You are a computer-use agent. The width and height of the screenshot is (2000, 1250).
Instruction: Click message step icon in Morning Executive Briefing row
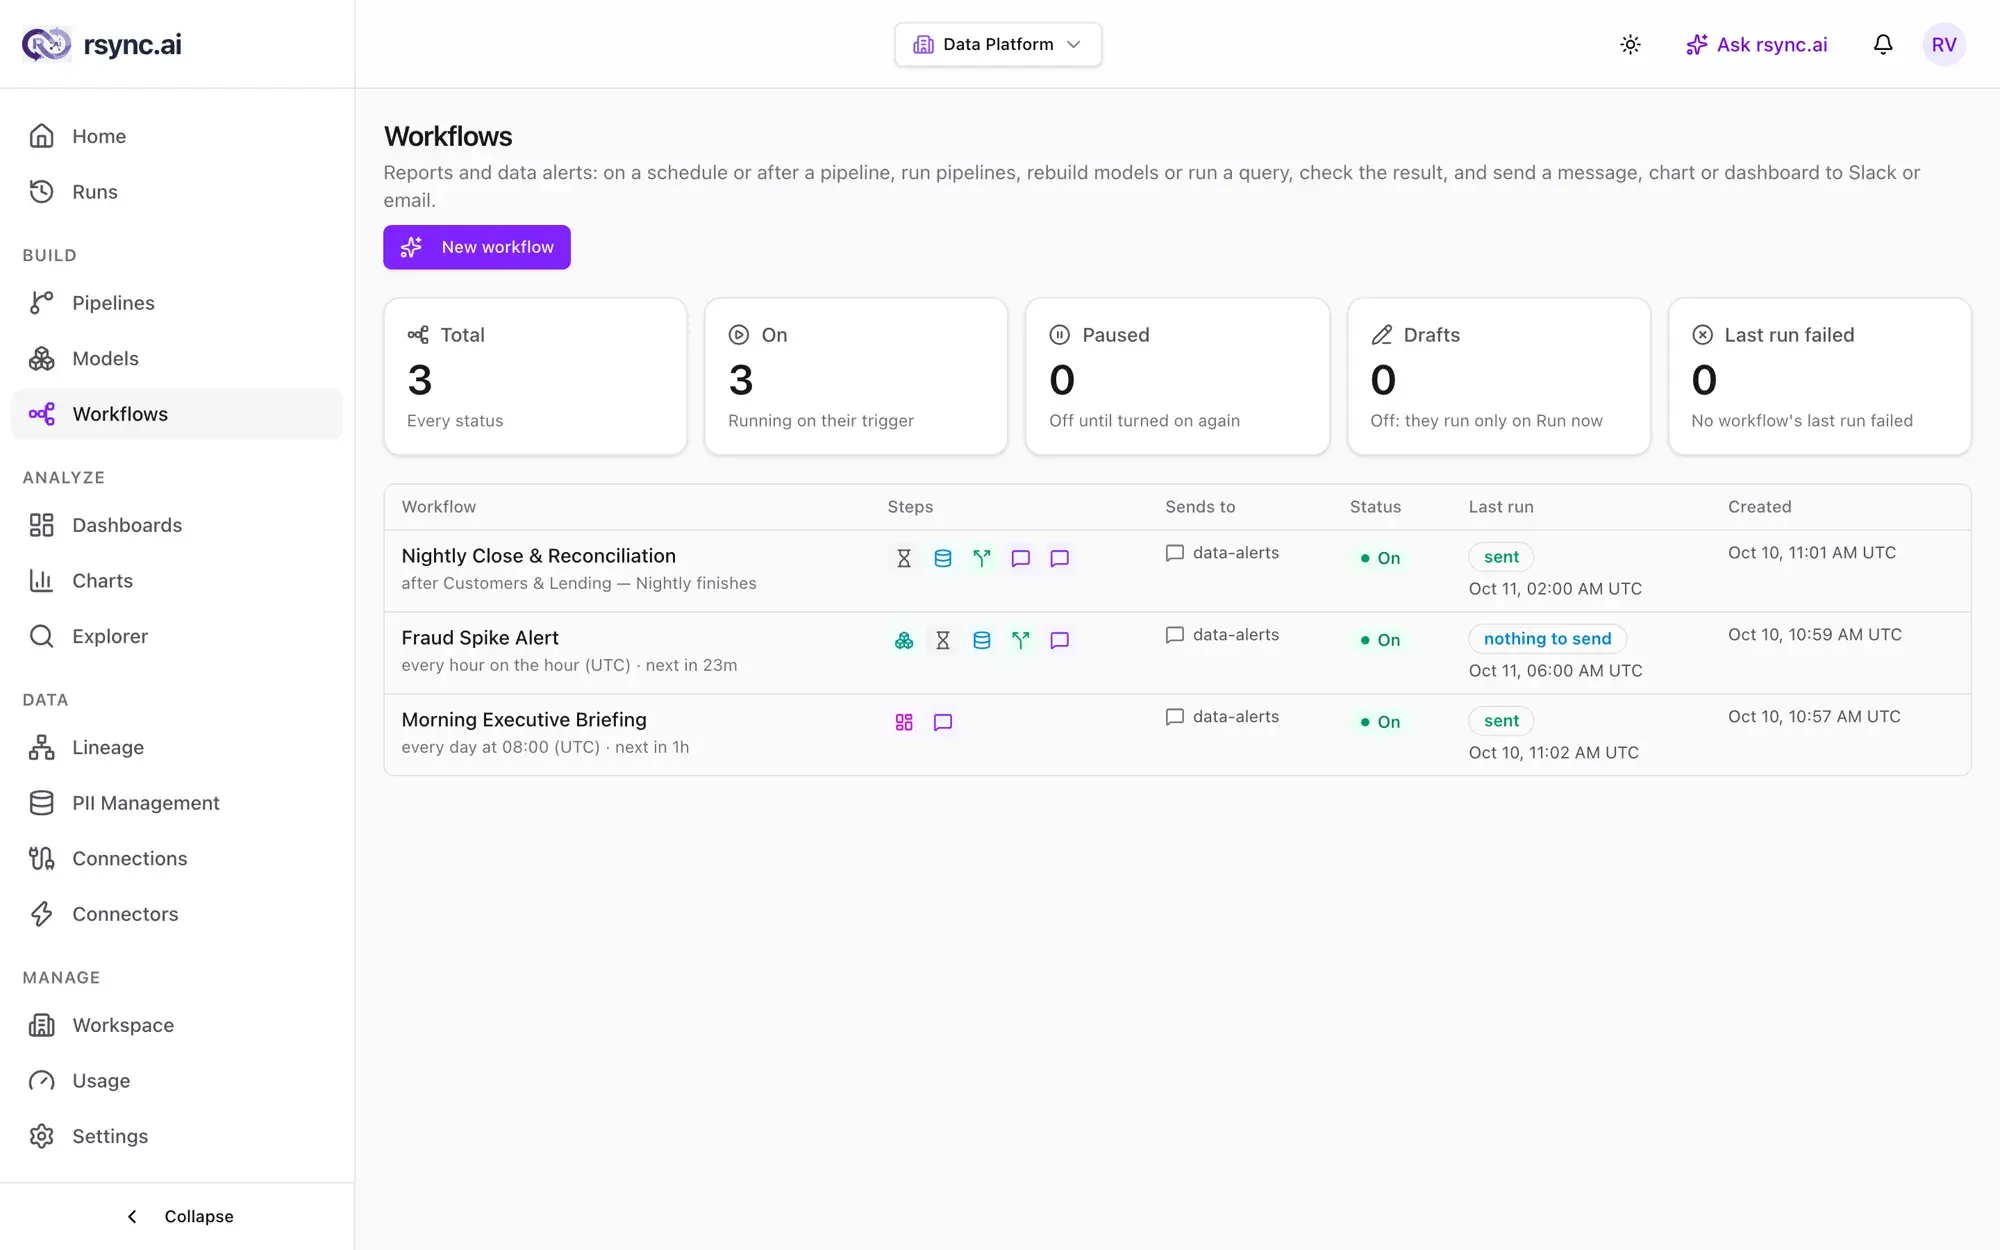click(943, 722)
